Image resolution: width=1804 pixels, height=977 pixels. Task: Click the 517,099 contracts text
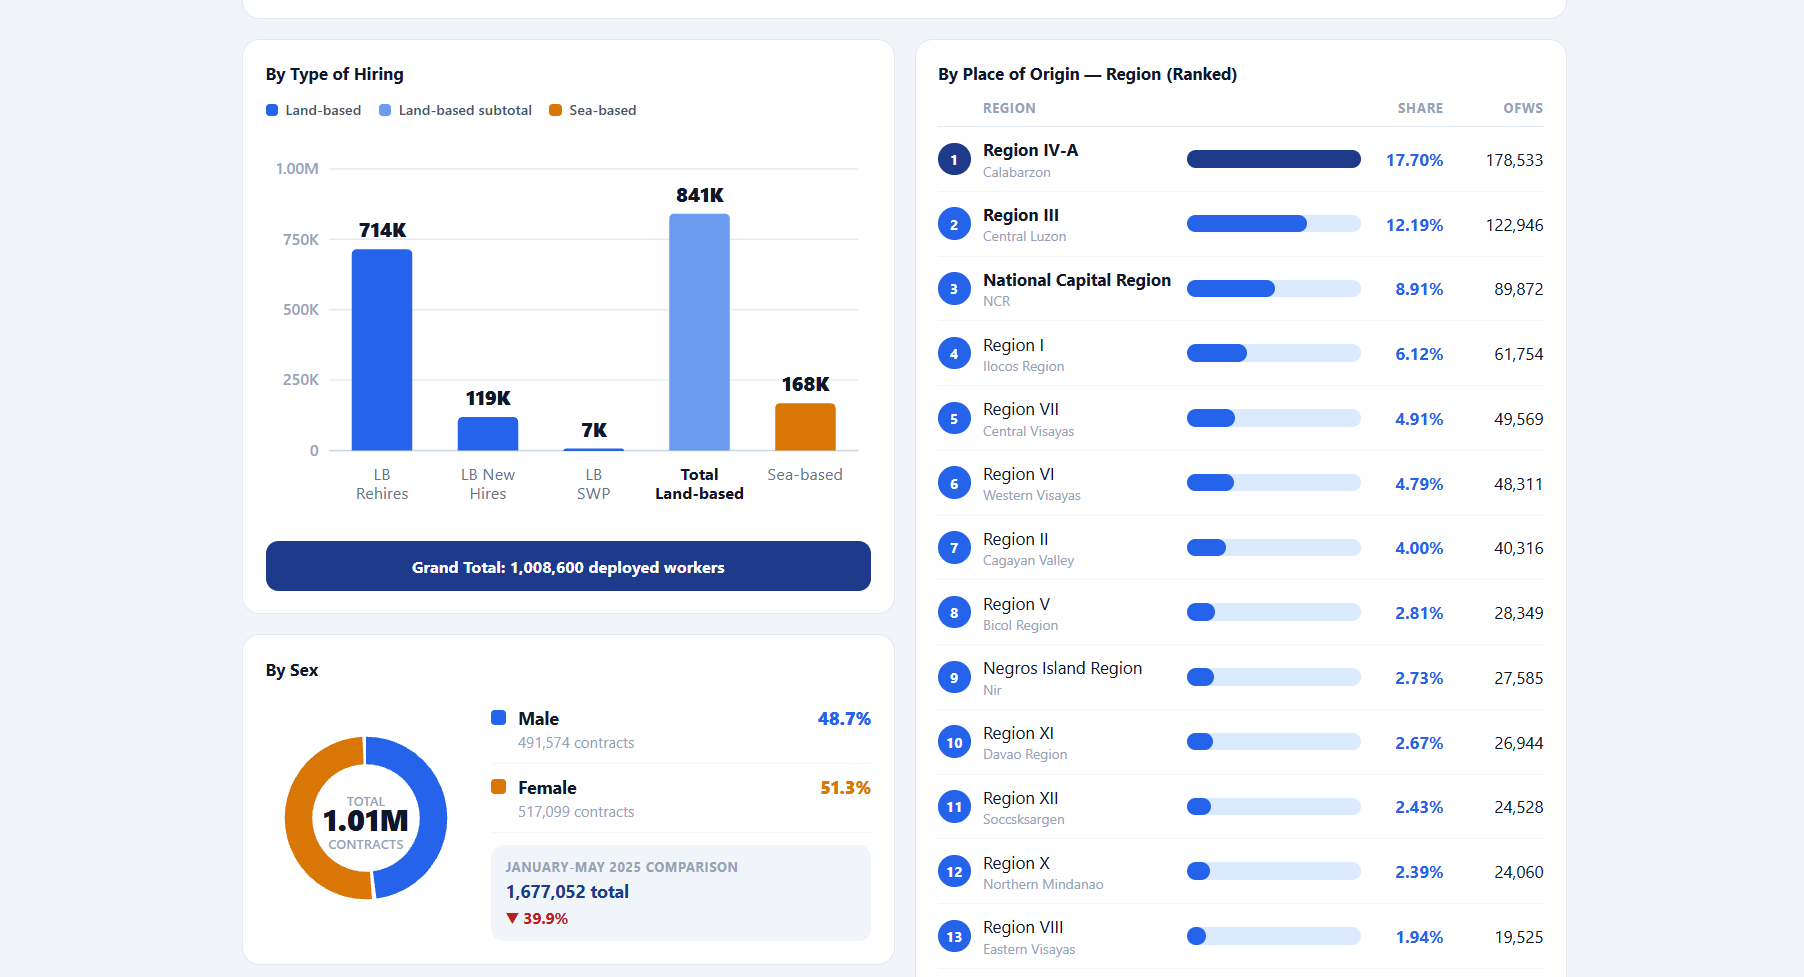point(576,812)
